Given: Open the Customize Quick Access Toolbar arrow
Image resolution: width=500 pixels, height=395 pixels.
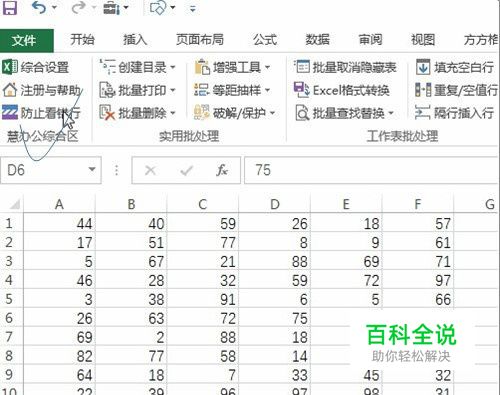Looking at the screenshot, I should pos(193,8).
